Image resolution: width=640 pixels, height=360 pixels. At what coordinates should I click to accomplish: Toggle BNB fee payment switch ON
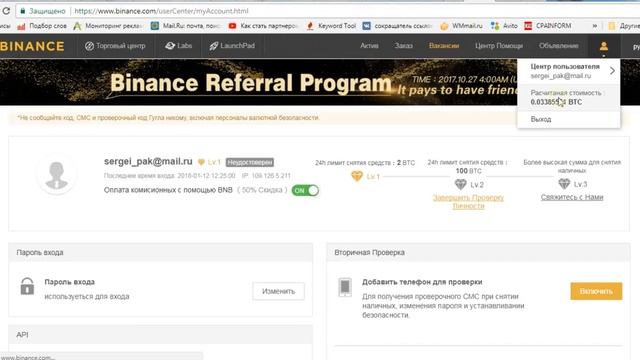click(305, 190)
